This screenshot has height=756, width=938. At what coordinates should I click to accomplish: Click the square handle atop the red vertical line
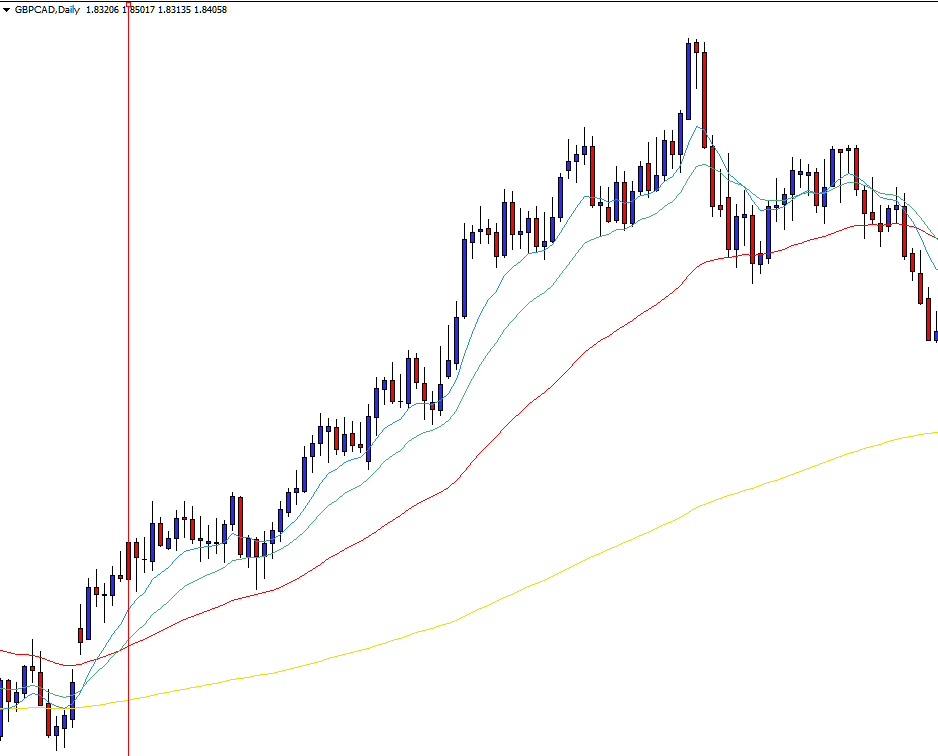(x=128, y=4)
